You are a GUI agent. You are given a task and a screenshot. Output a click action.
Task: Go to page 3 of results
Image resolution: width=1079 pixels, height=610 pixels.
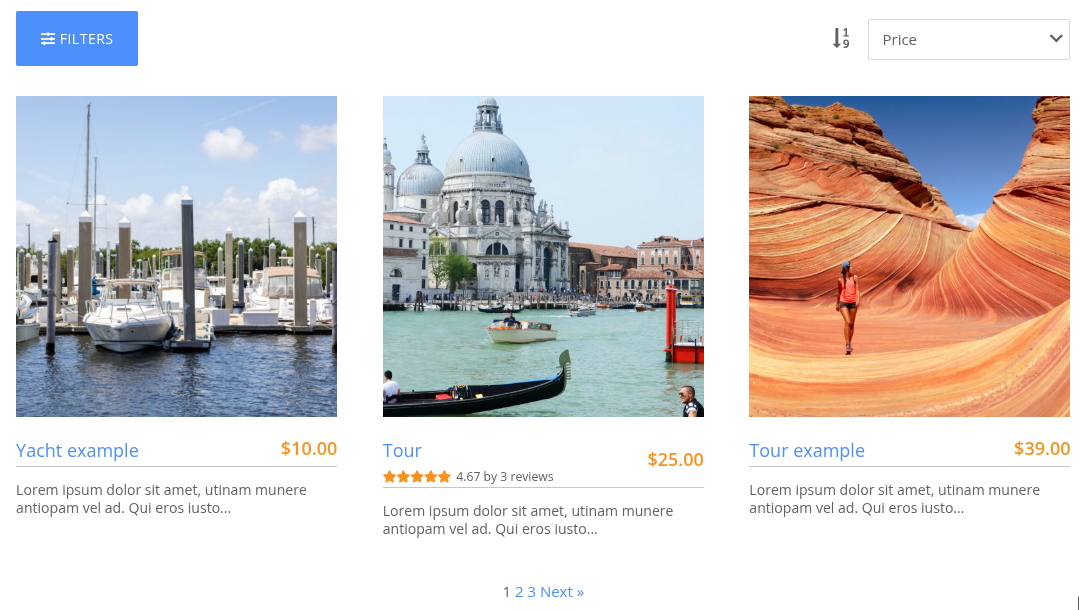(531, 592)
